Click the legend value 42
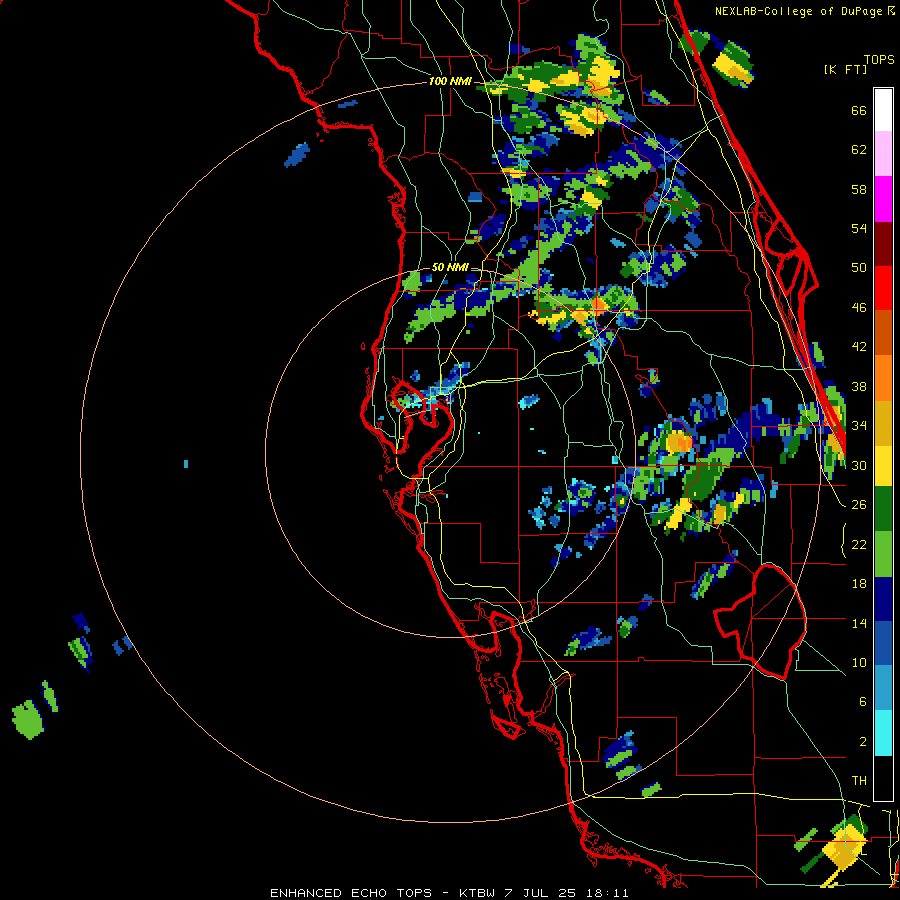 point(859,347)
